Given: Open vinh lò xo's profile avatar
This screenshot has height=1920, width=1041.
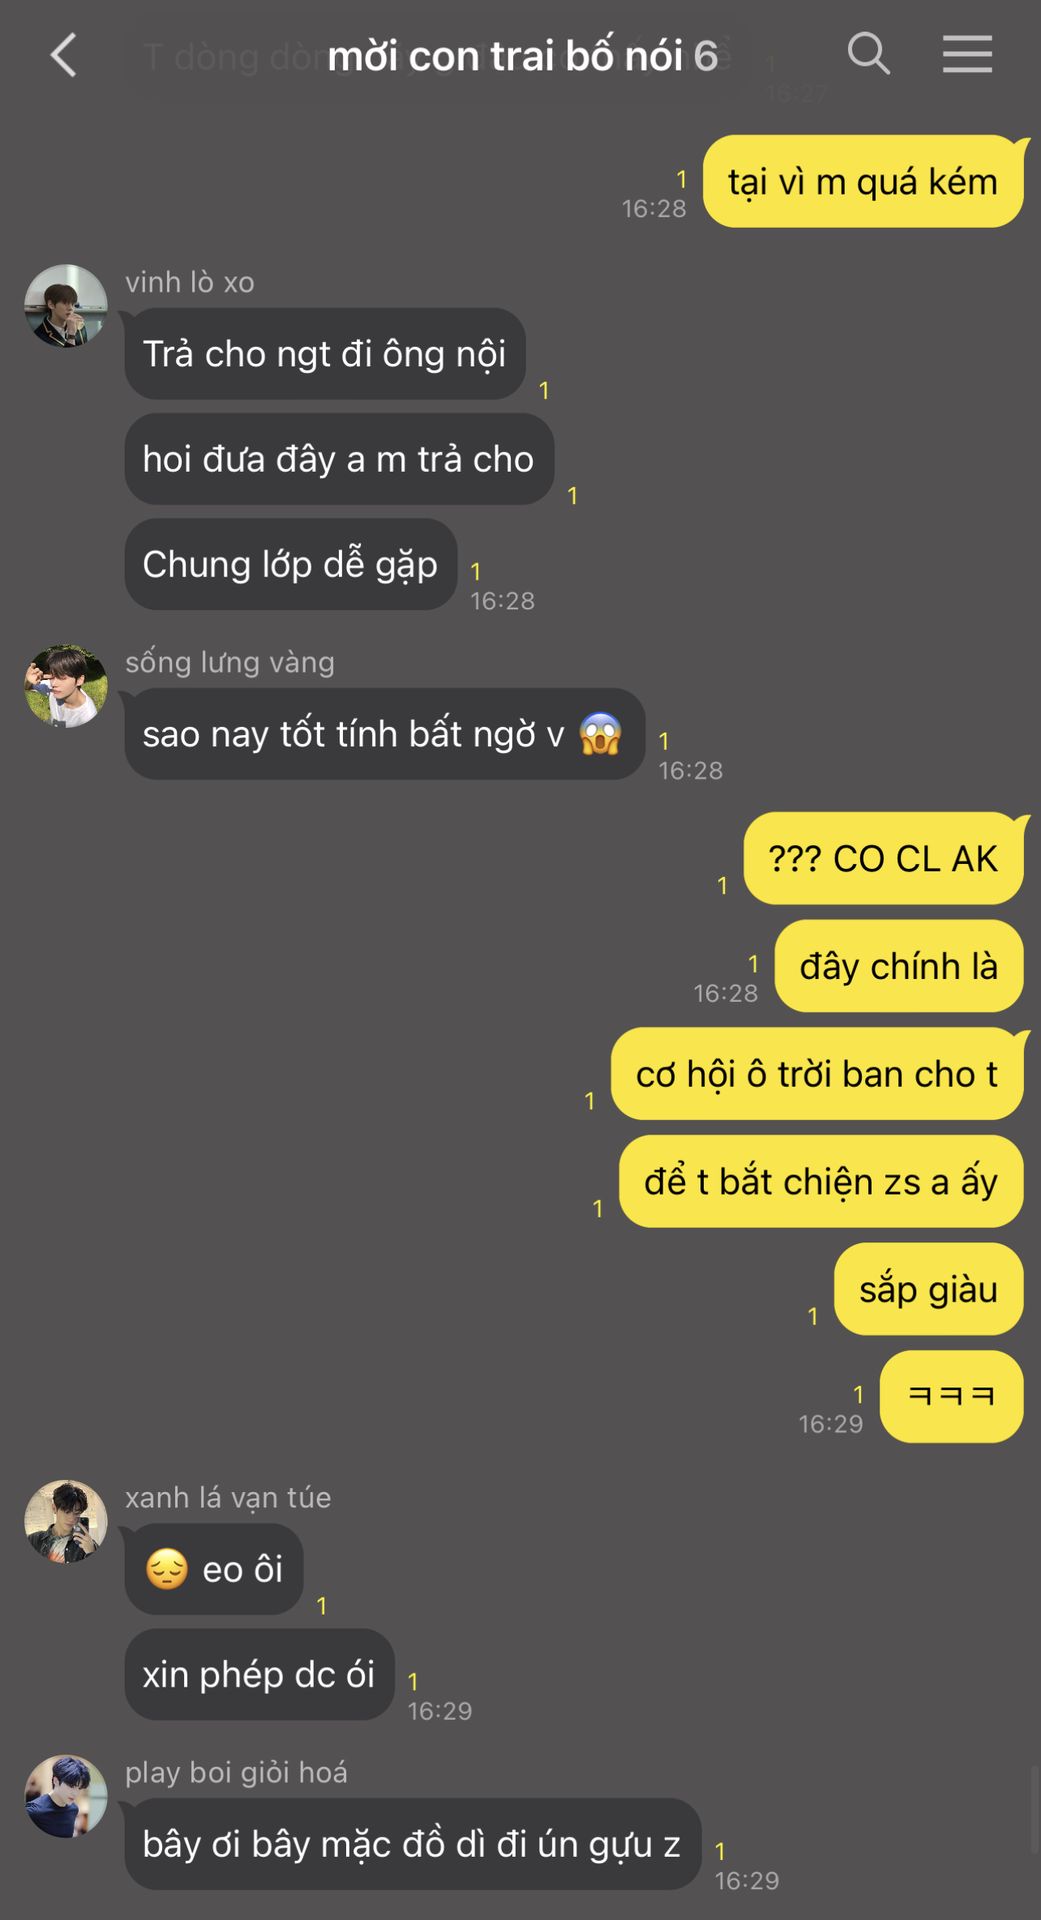Looking at the screenshot, I should coord(66,306).
